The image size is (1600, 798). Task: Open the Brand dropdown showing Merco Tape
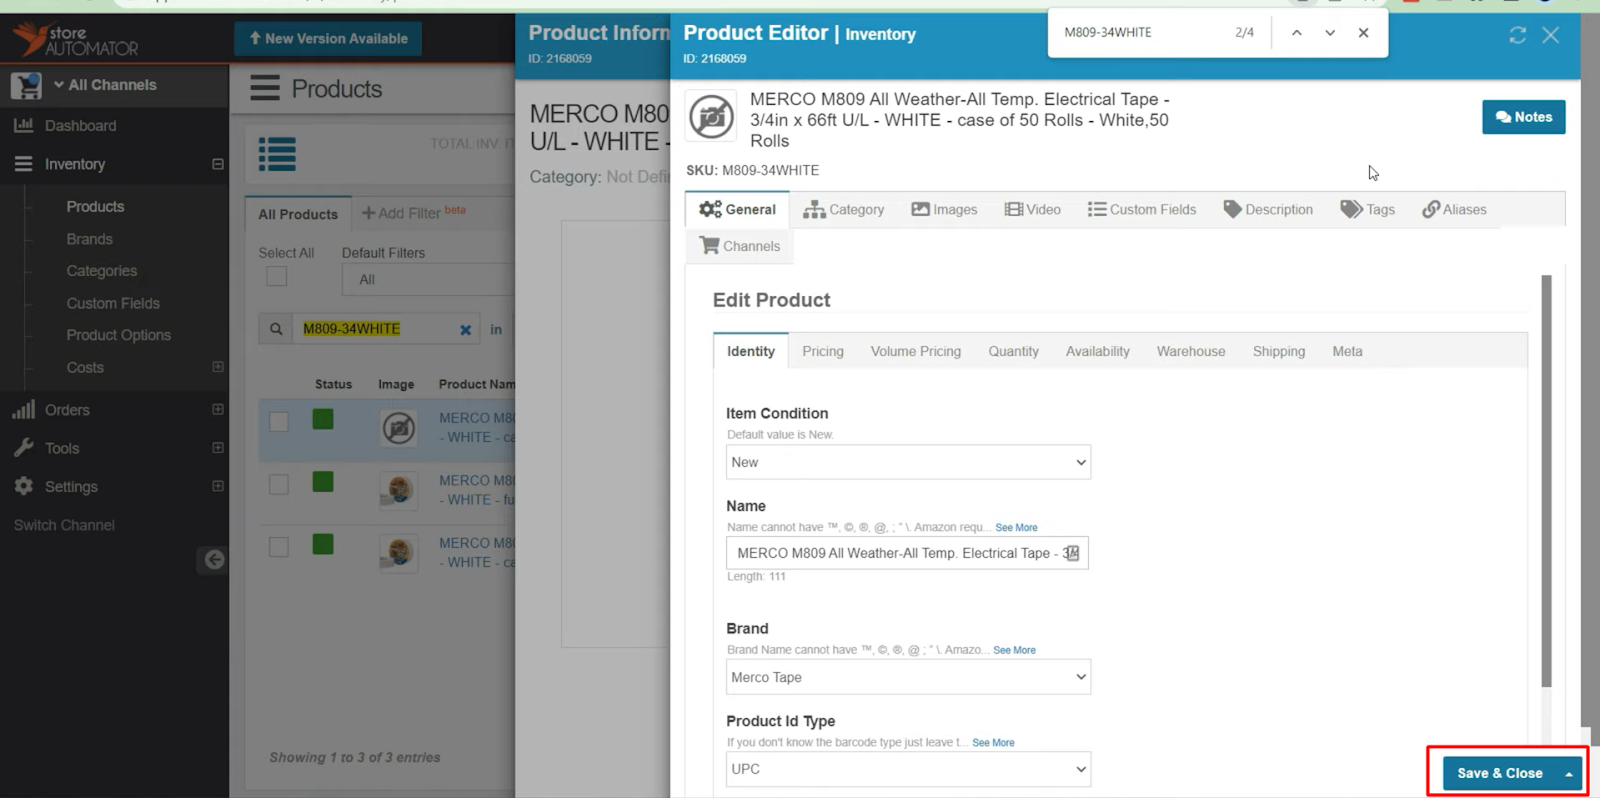(x=908, y=677)
